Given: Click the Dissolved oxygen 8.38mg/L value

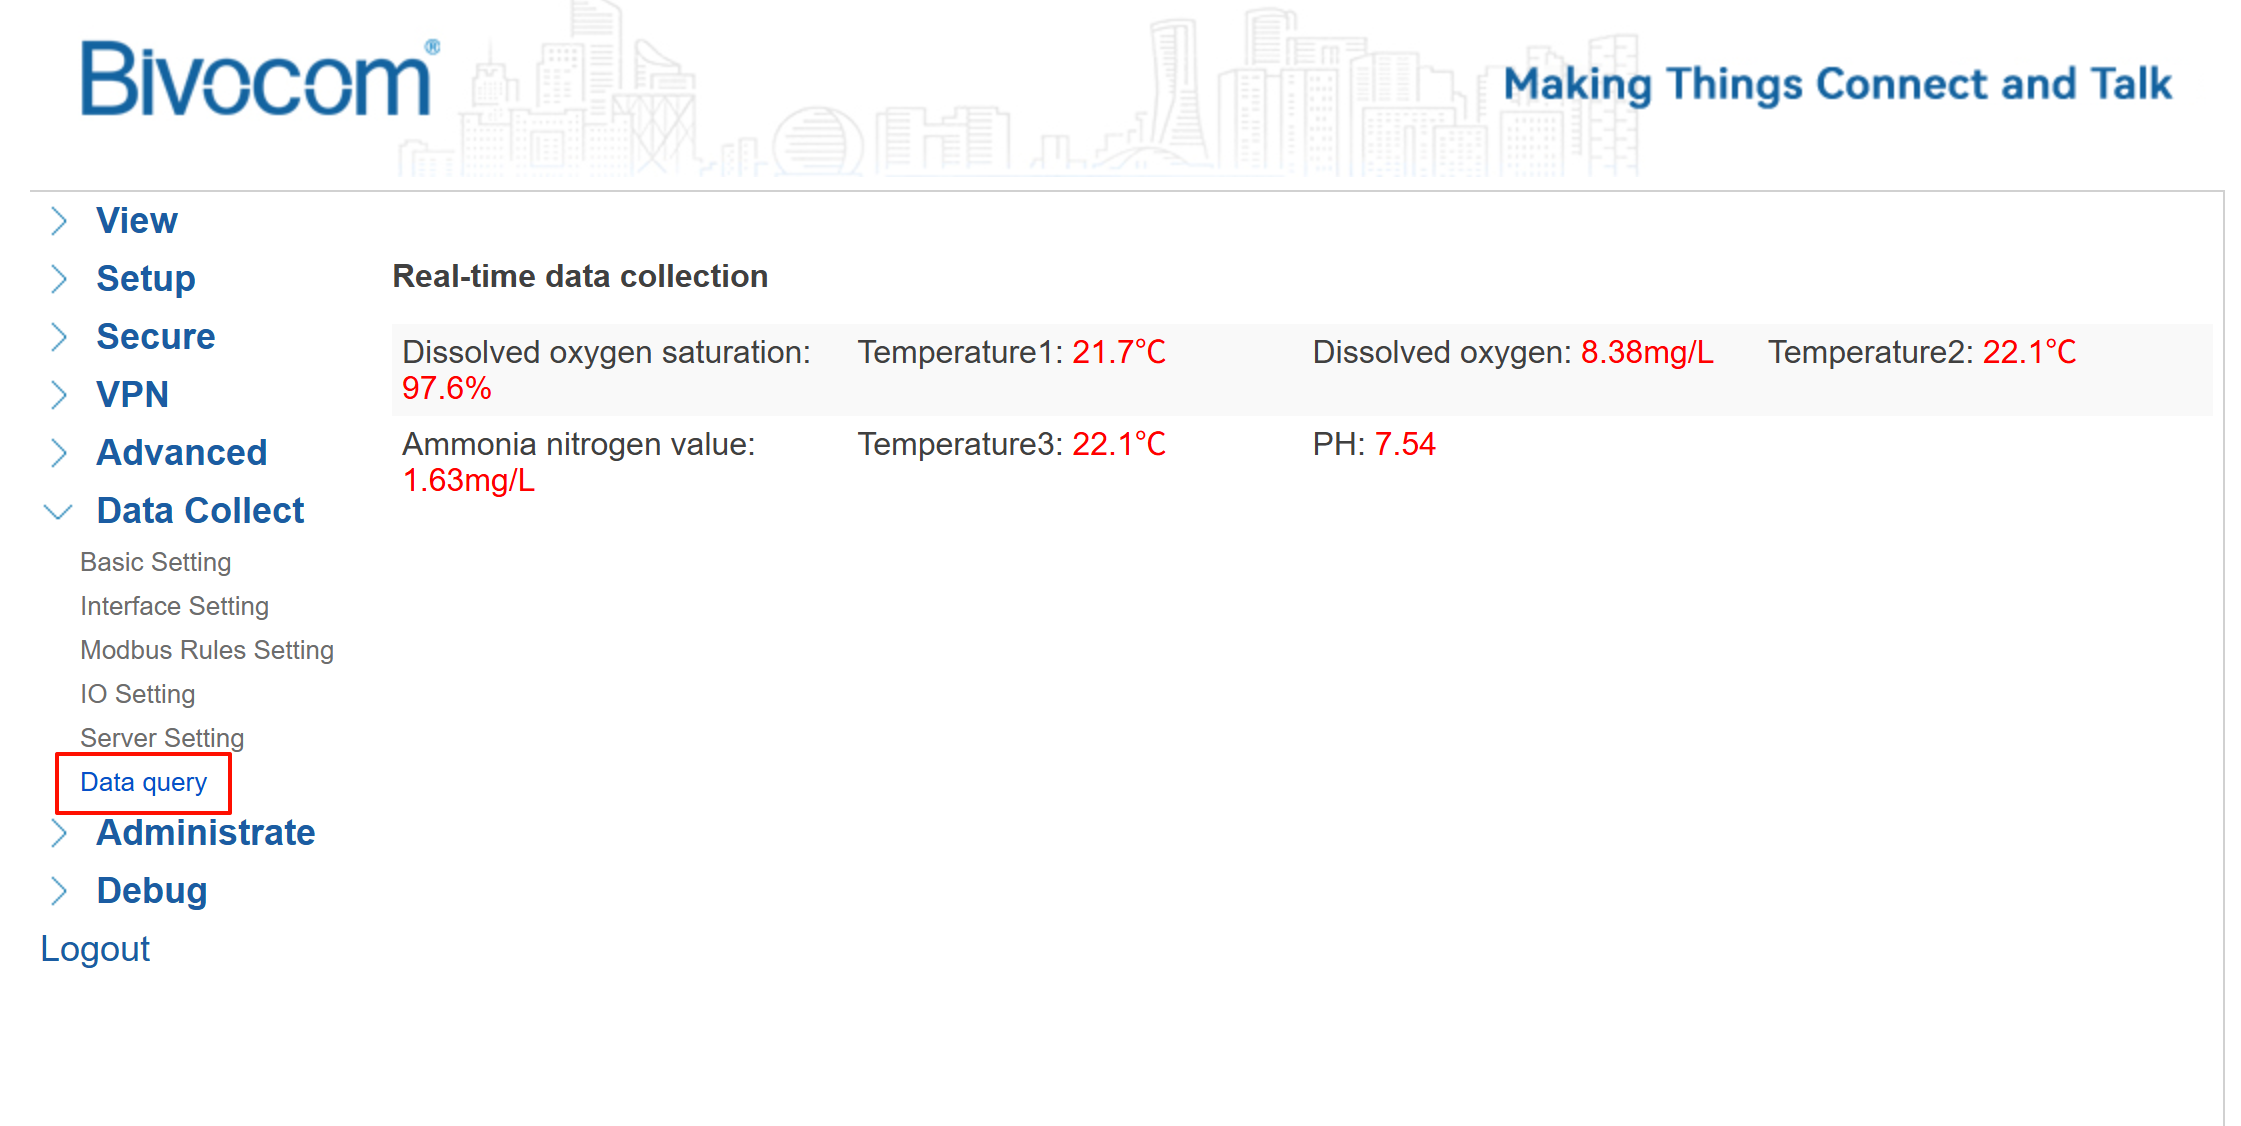Looking at the screenshot, I should [x=1646, y=352].
